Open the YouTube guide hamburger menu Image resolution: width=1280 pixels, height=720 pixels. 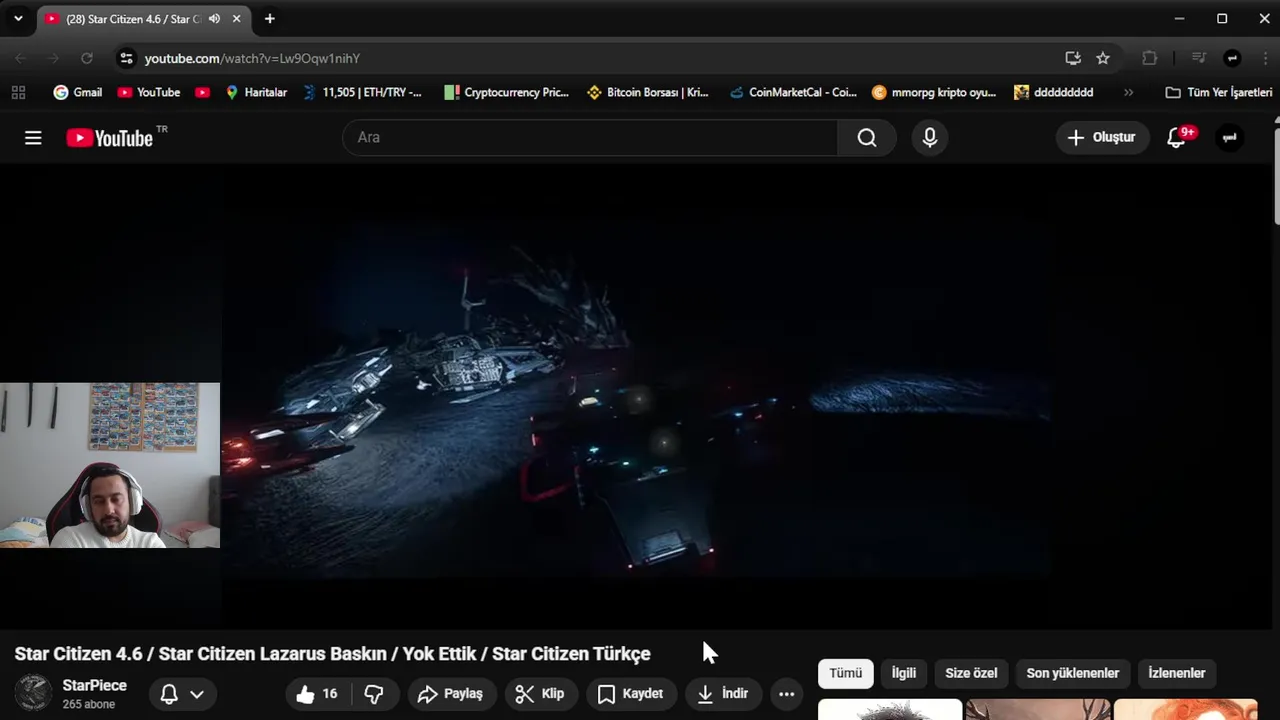coord(33,138)
